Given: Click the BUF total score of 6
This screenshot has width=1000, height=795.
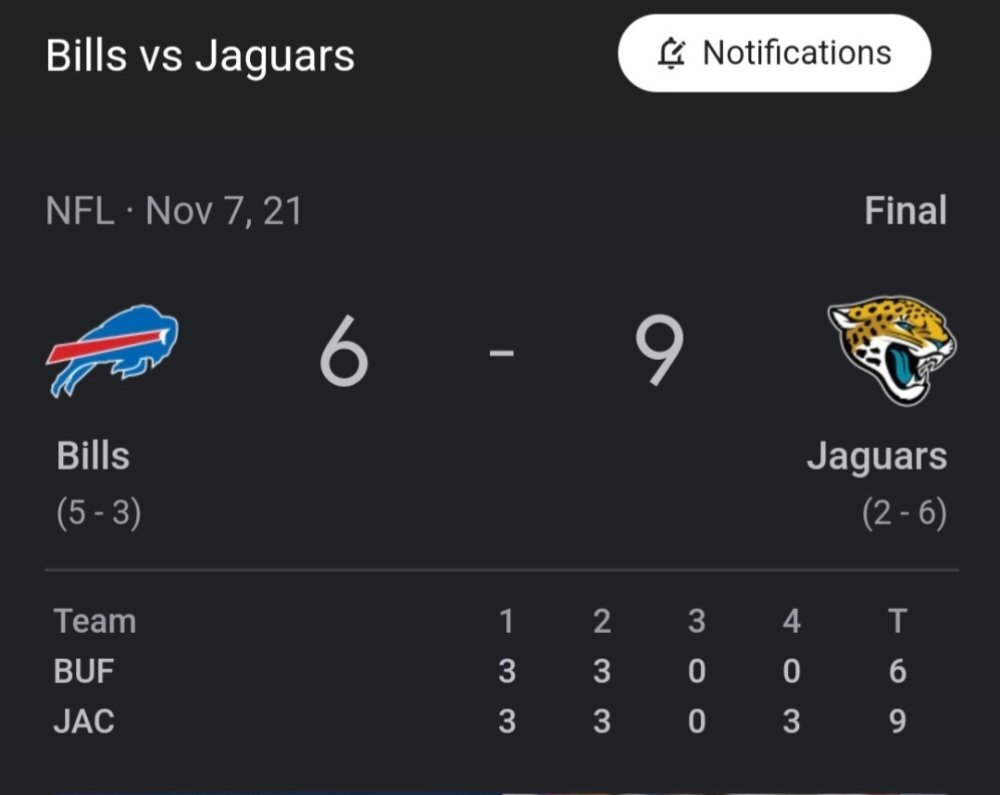Looking at the screenshot, I should pos(897,671).
